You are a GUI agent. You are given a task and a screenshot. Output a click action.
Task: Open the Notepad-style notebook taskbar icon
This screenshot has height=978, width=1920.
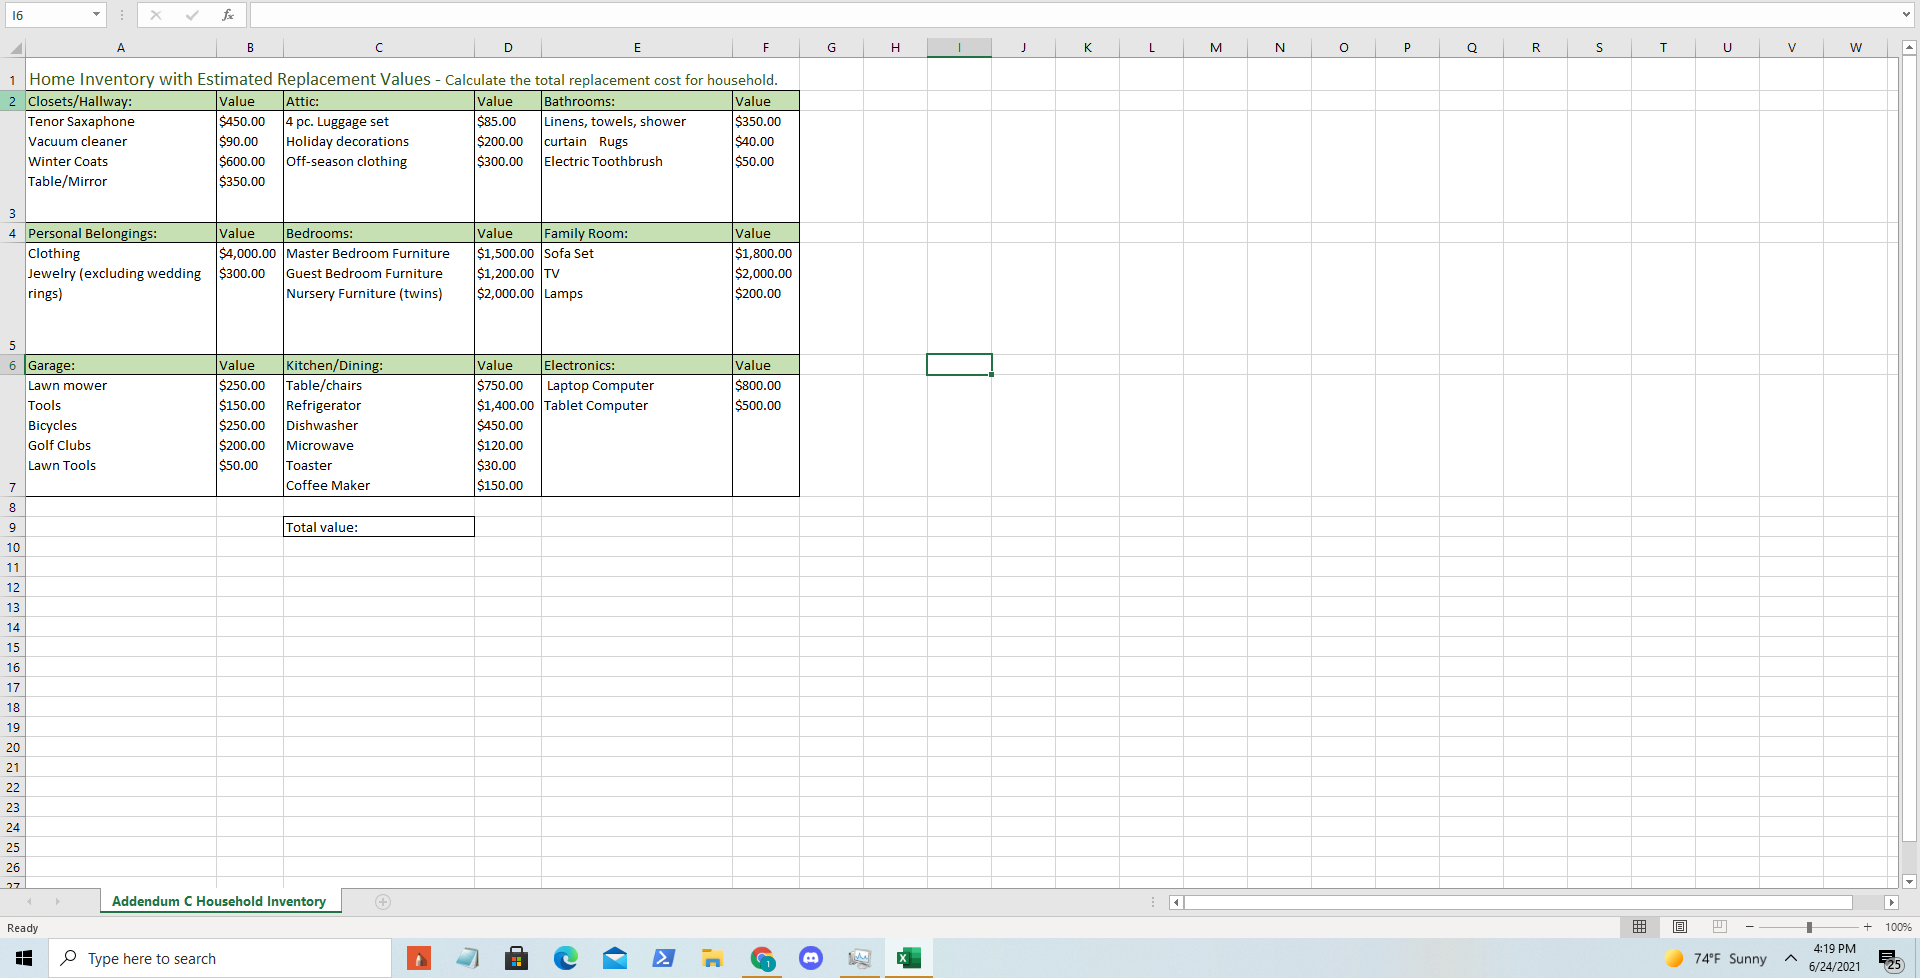tap(468, 958)
